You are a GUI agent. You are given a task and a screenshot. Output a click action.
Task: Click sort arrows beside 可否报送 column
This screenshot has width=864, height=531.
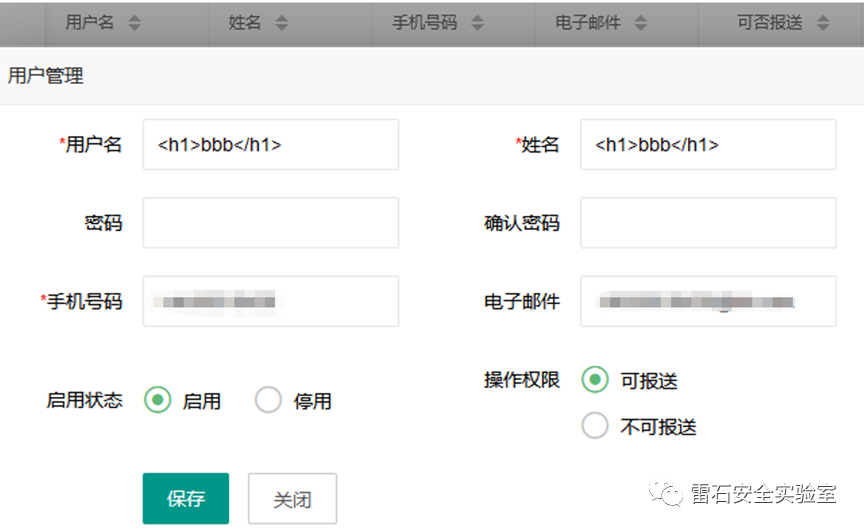click(x=823, y=22)
